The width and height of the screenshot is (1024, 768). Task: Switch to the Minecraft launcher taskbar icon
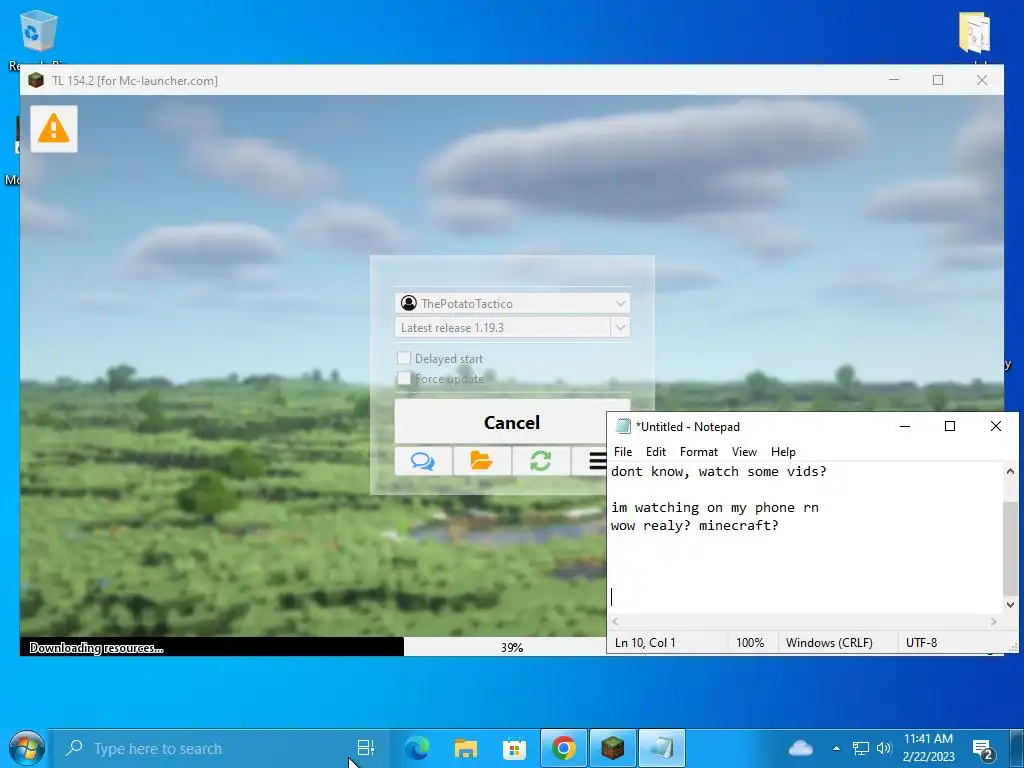pos(613,748)
